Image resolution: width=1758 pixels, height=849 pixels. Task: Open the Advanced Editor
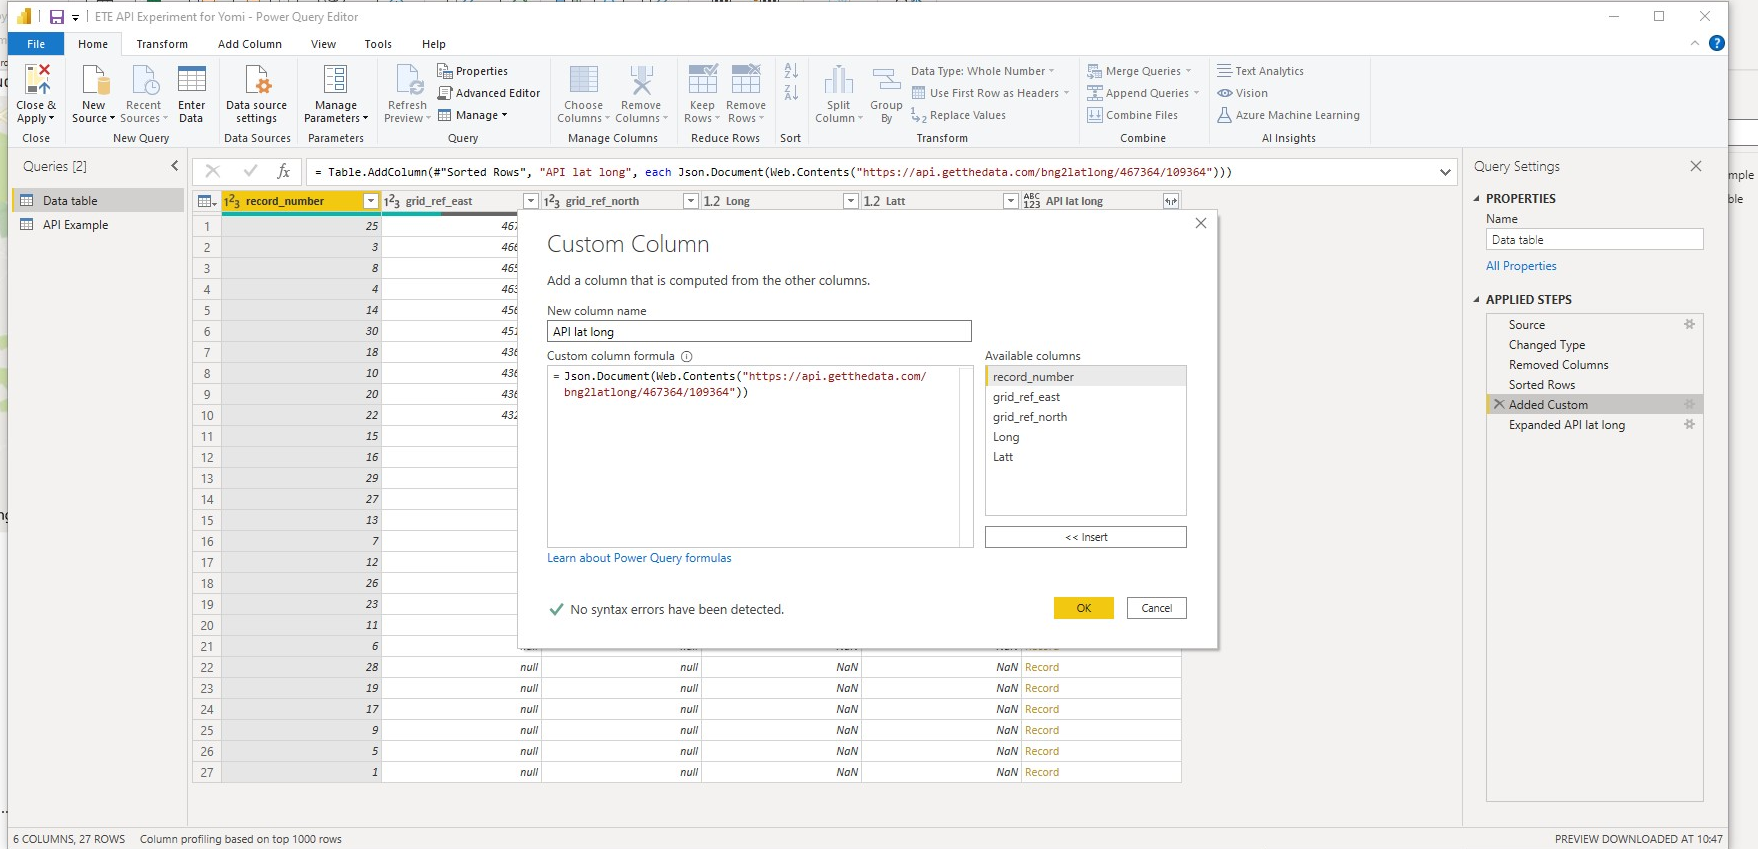coord(489,93)
